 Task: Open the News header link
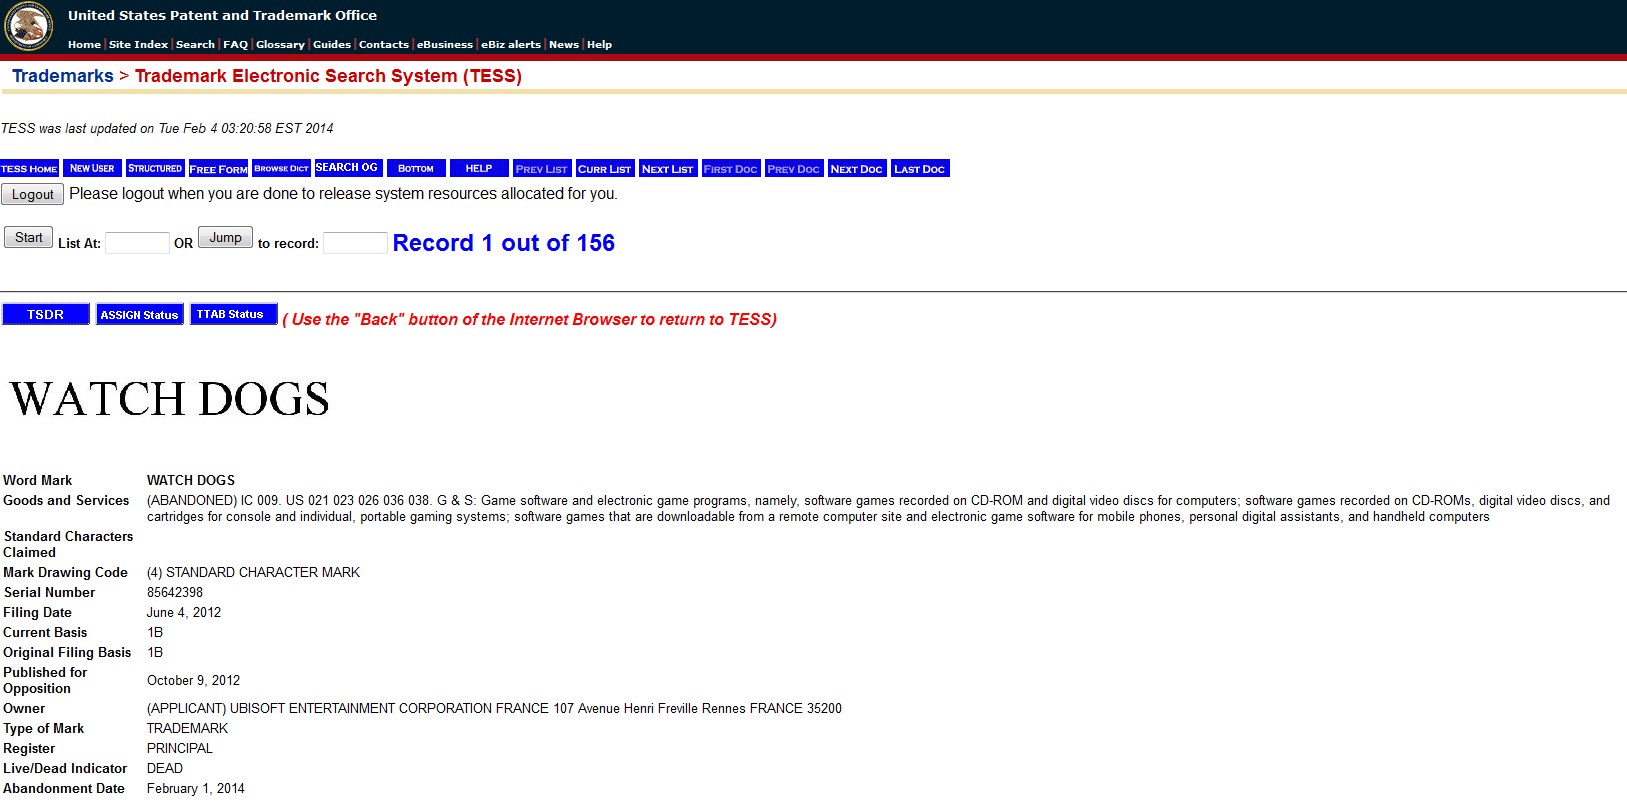(564, 44)
